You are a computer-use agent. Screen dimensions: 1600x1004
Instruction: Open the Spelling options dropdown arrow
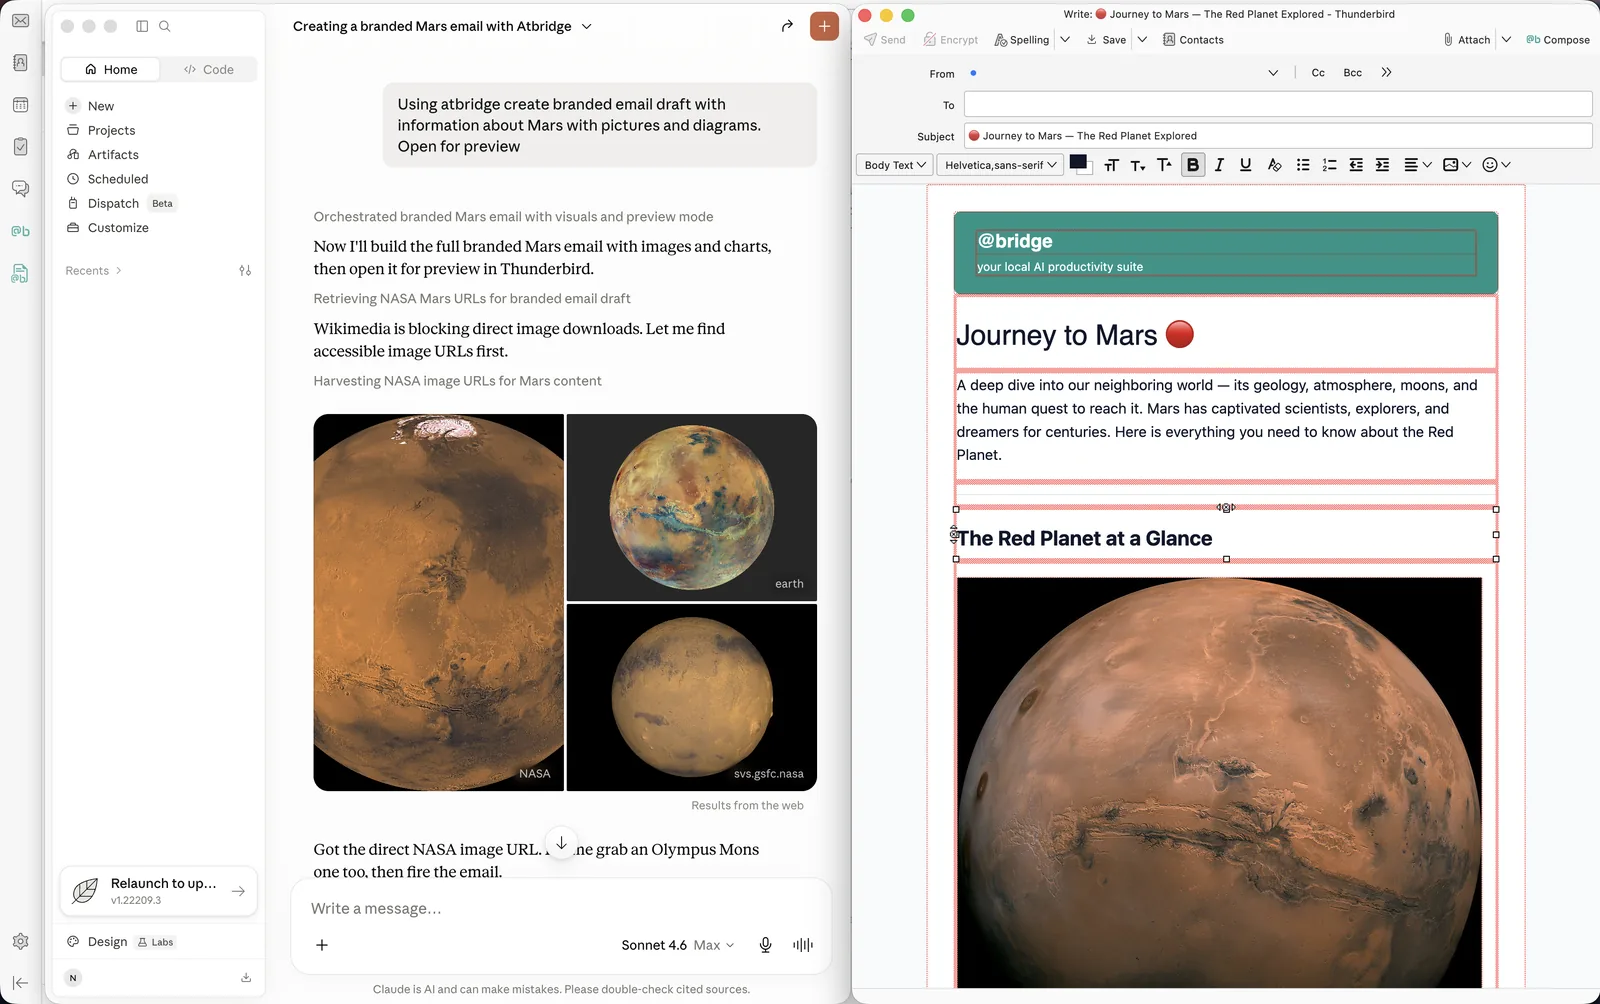[1065, 40]
